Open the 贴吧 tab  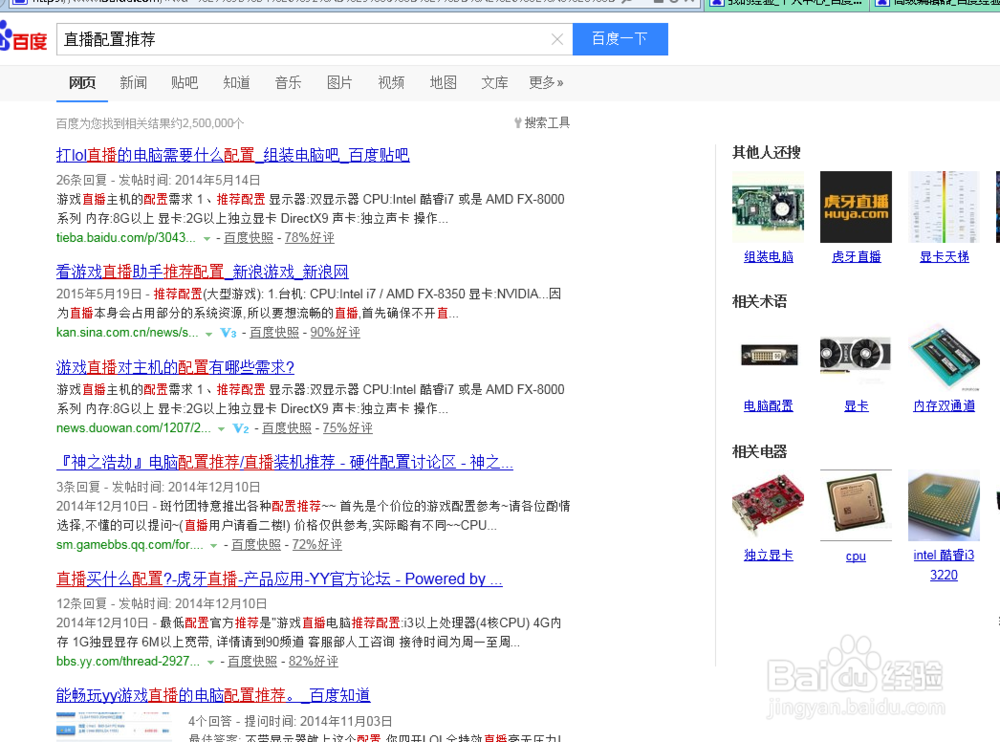tap(185, 82)
